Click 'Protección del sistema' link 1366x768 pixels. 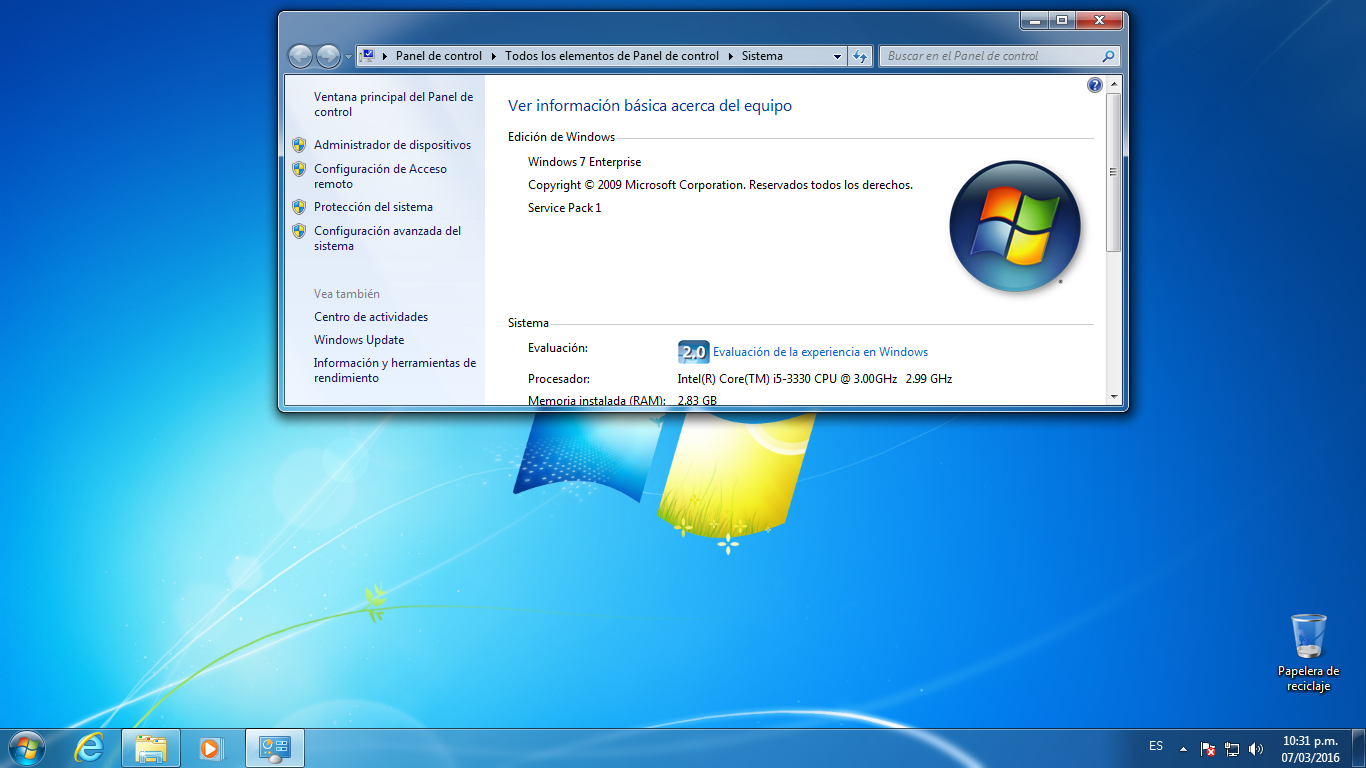(373, 207)
